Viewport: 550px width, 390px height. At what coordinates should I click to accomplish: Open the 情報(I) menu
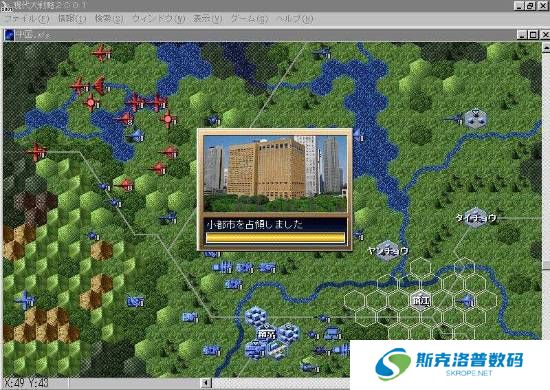click(x=72, y=19)
